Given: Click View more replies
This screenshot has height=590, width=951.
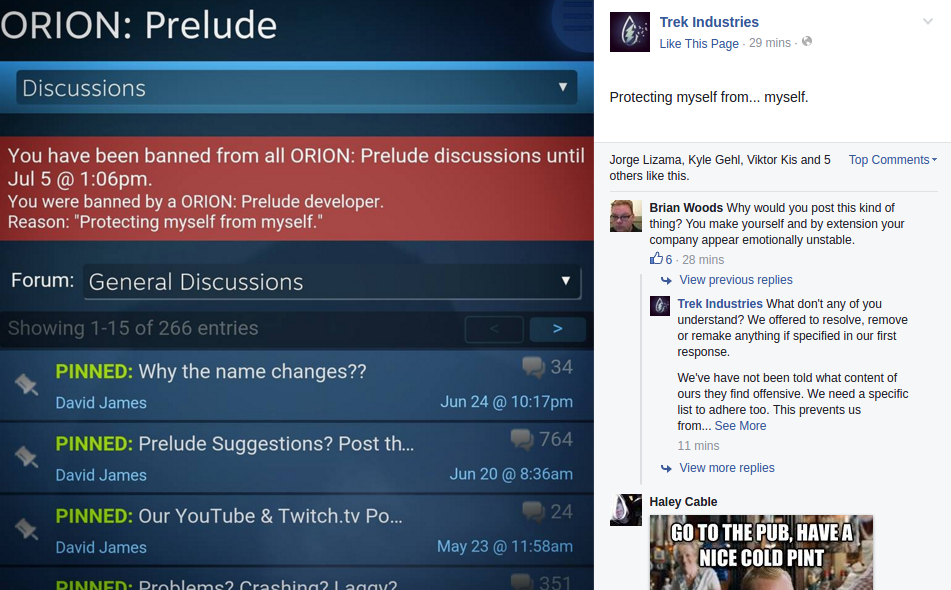Looking at the screenshot, I should [727, 468].
